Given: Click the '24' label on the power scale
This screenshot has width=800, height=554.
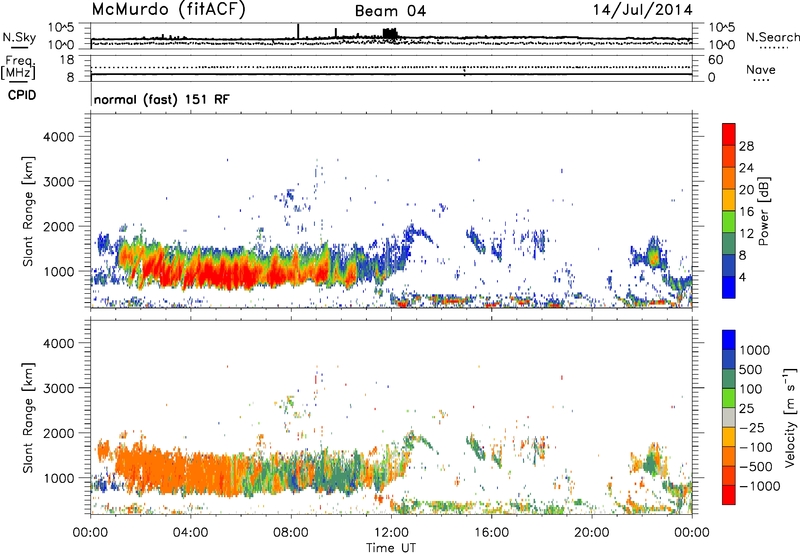Looking at the screenshot, I should coord(746,168).
